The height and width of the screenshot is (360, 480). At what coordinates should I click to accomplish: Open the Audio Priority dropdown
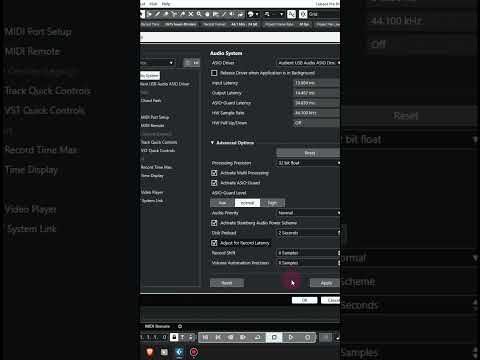[x=308, y=213]
